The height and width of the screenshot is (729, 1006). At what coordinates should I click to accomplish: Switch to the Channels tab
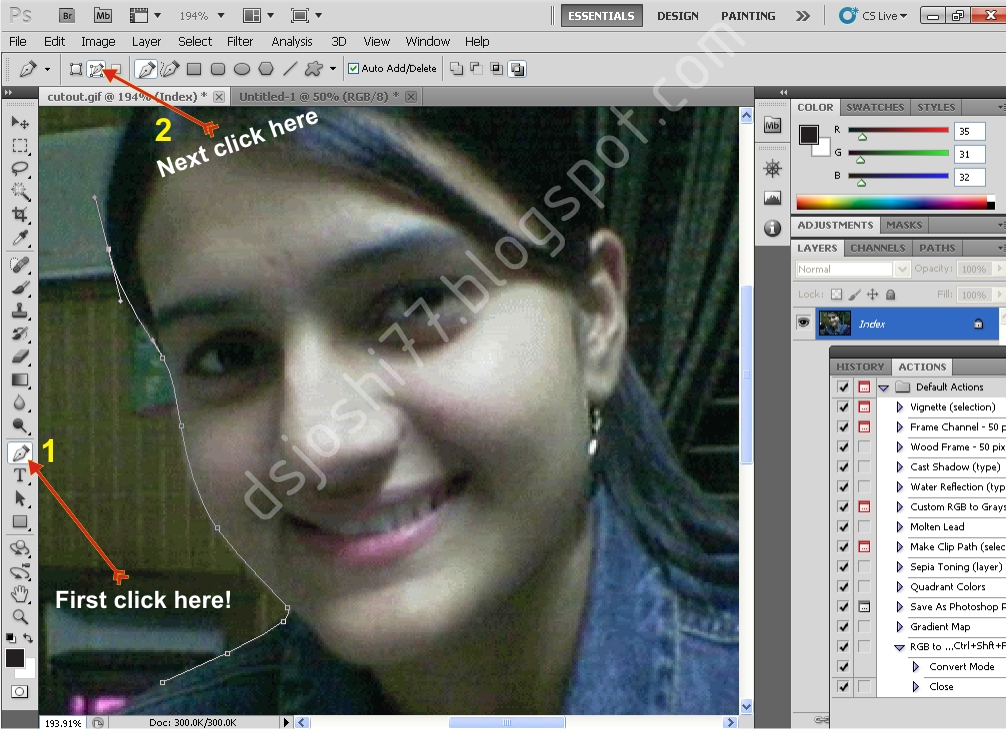click(x=877, y=248)
